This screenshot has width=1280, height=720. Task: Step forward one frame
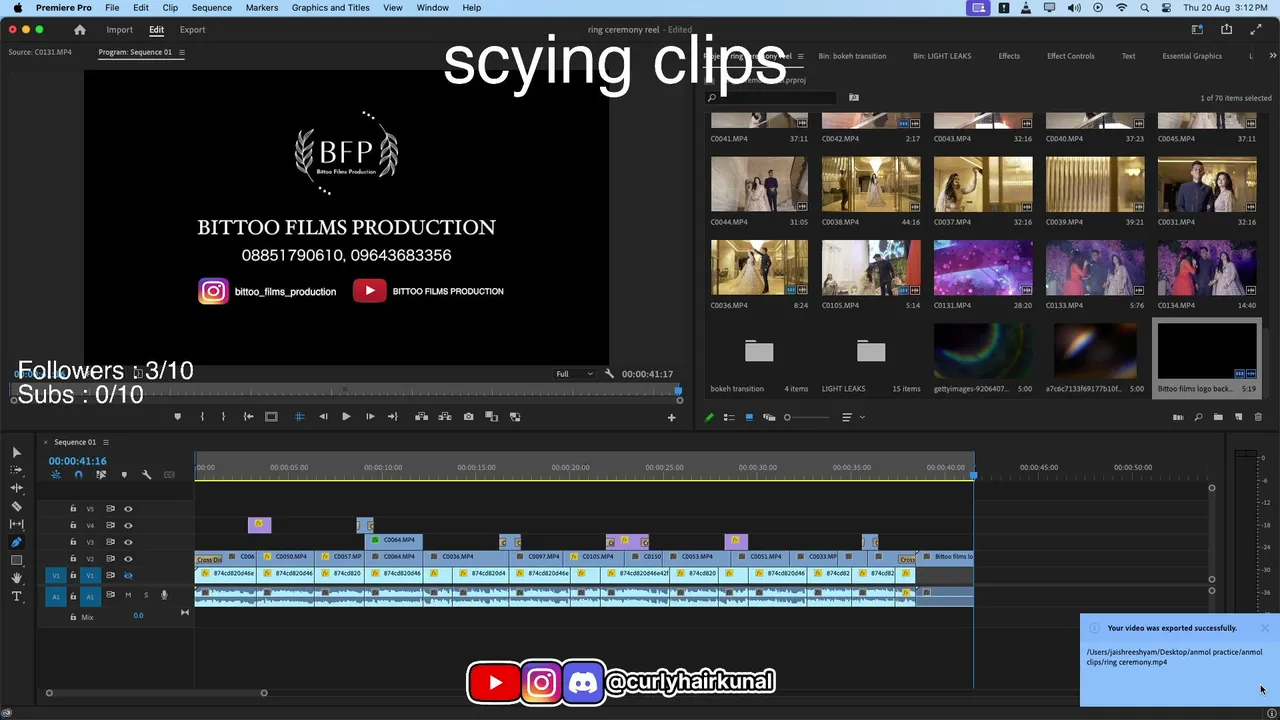click(370, 417)
